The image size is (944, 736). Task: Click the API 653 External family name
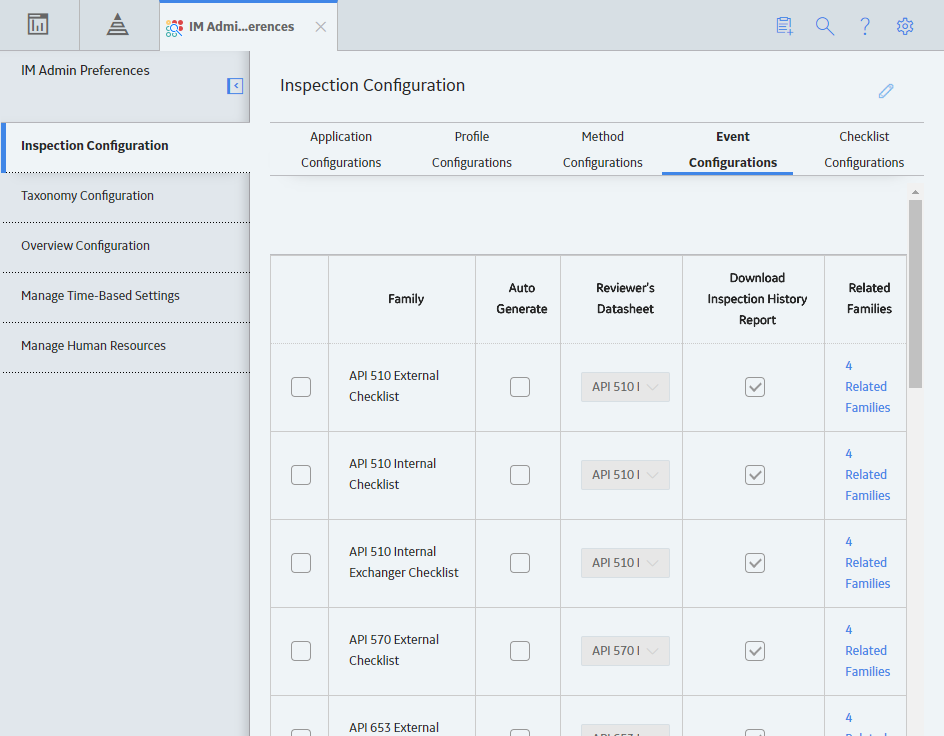click(x=394, y=728)
